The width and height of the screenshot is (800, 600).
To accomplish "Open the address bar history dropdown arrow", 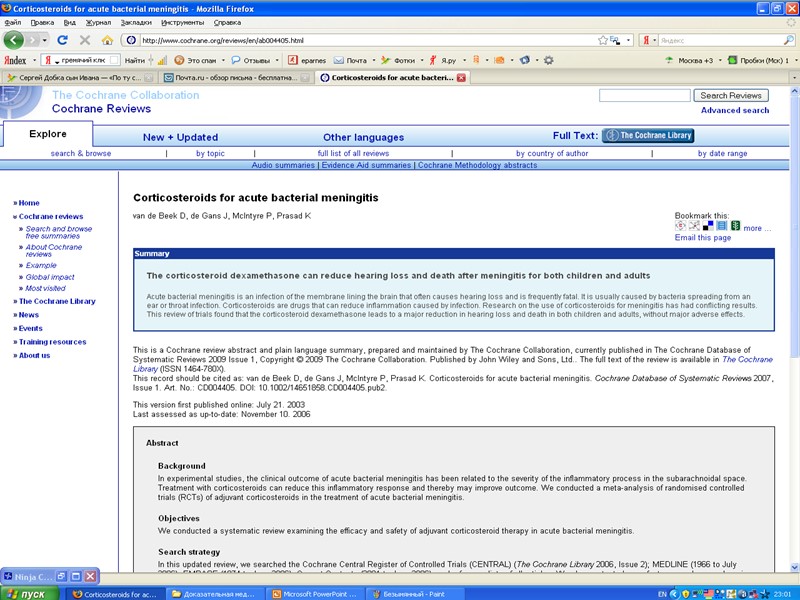I will click(x=629, y=40).
